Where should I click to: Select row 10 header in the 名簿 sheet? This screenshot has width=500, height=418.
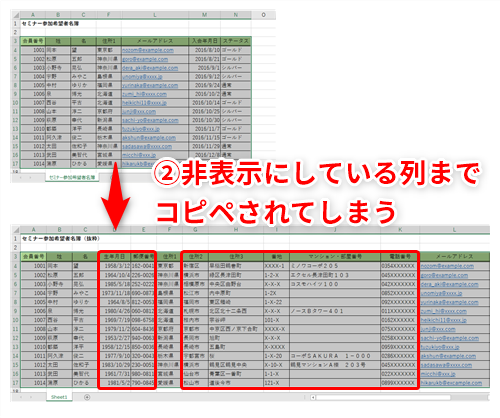(x=15, y=103)
